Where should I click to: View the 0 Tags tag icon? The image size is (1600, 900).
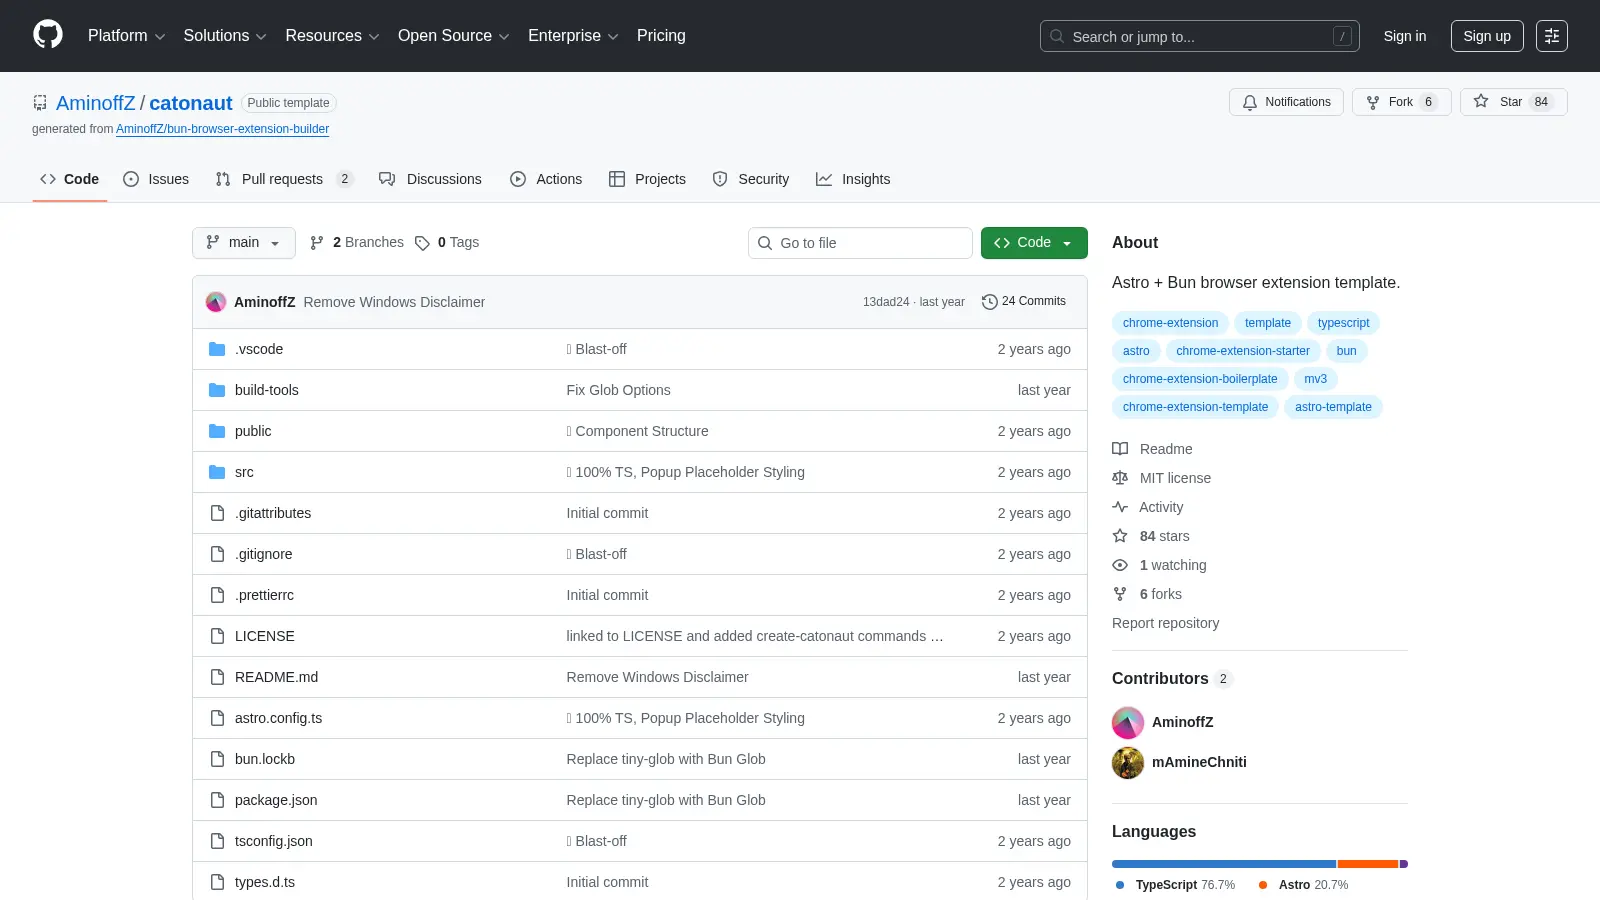(x=422, y=243)
